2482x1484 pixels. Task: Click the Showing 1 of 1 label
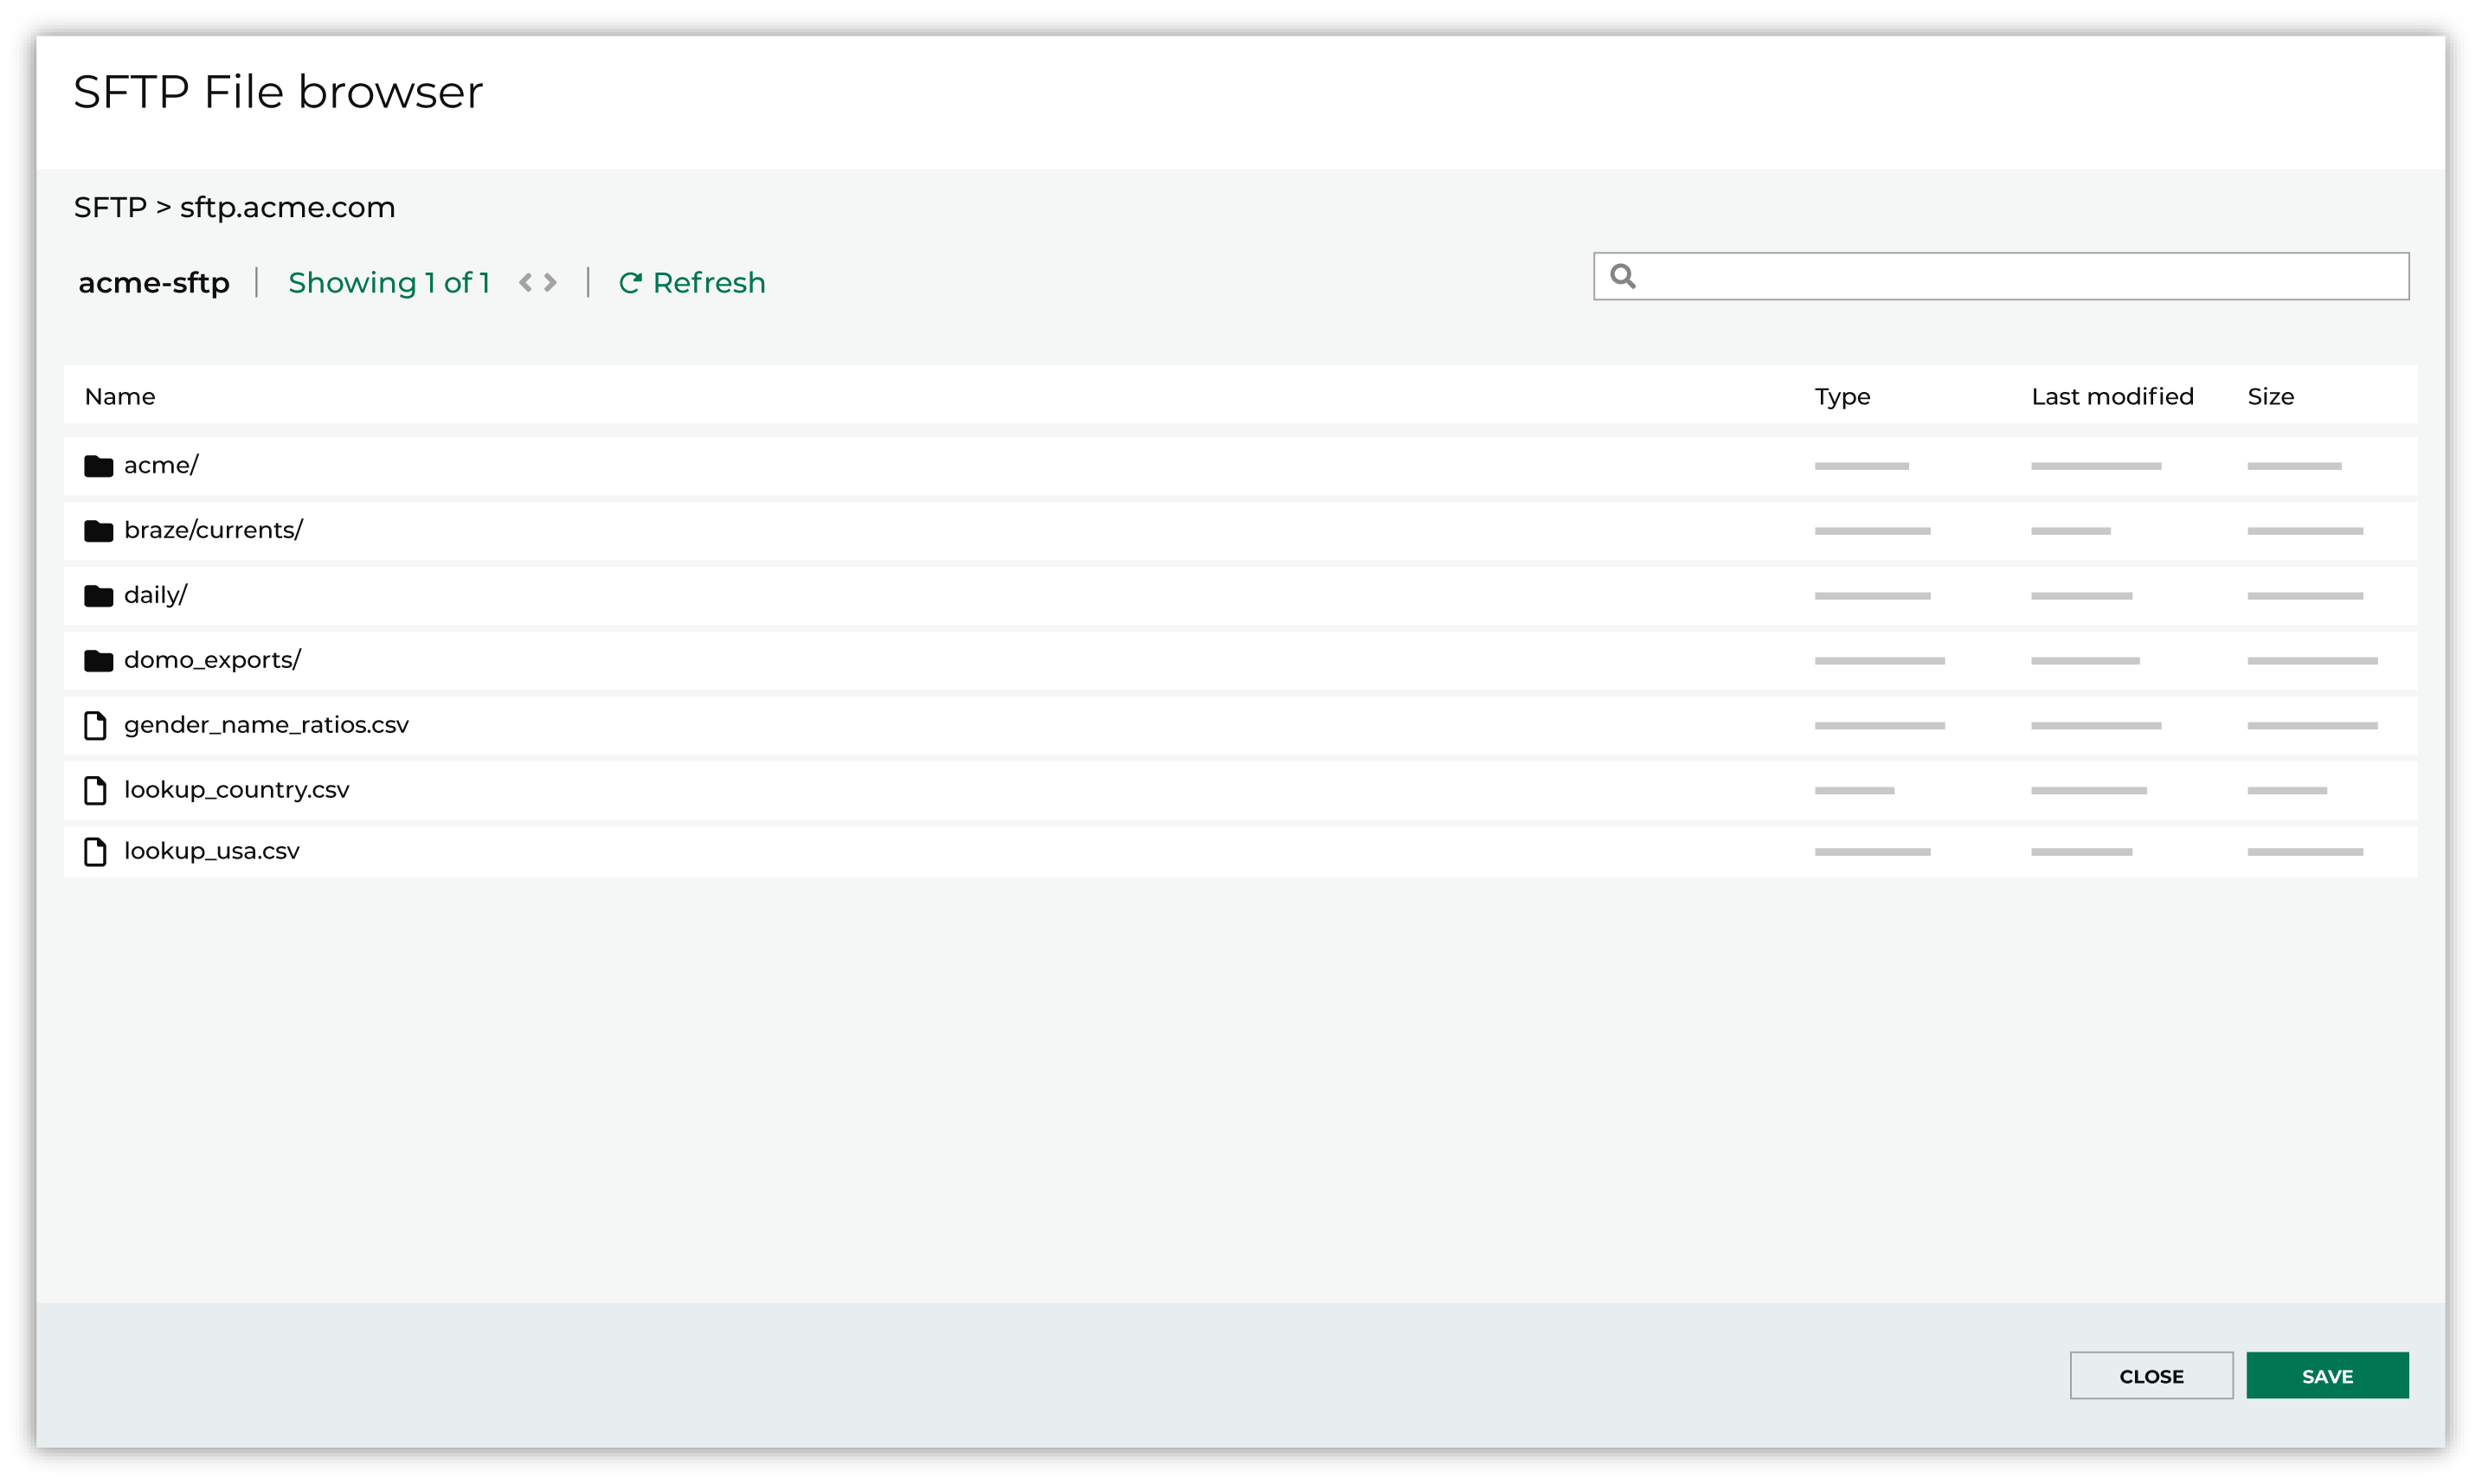tap(389, 281)
